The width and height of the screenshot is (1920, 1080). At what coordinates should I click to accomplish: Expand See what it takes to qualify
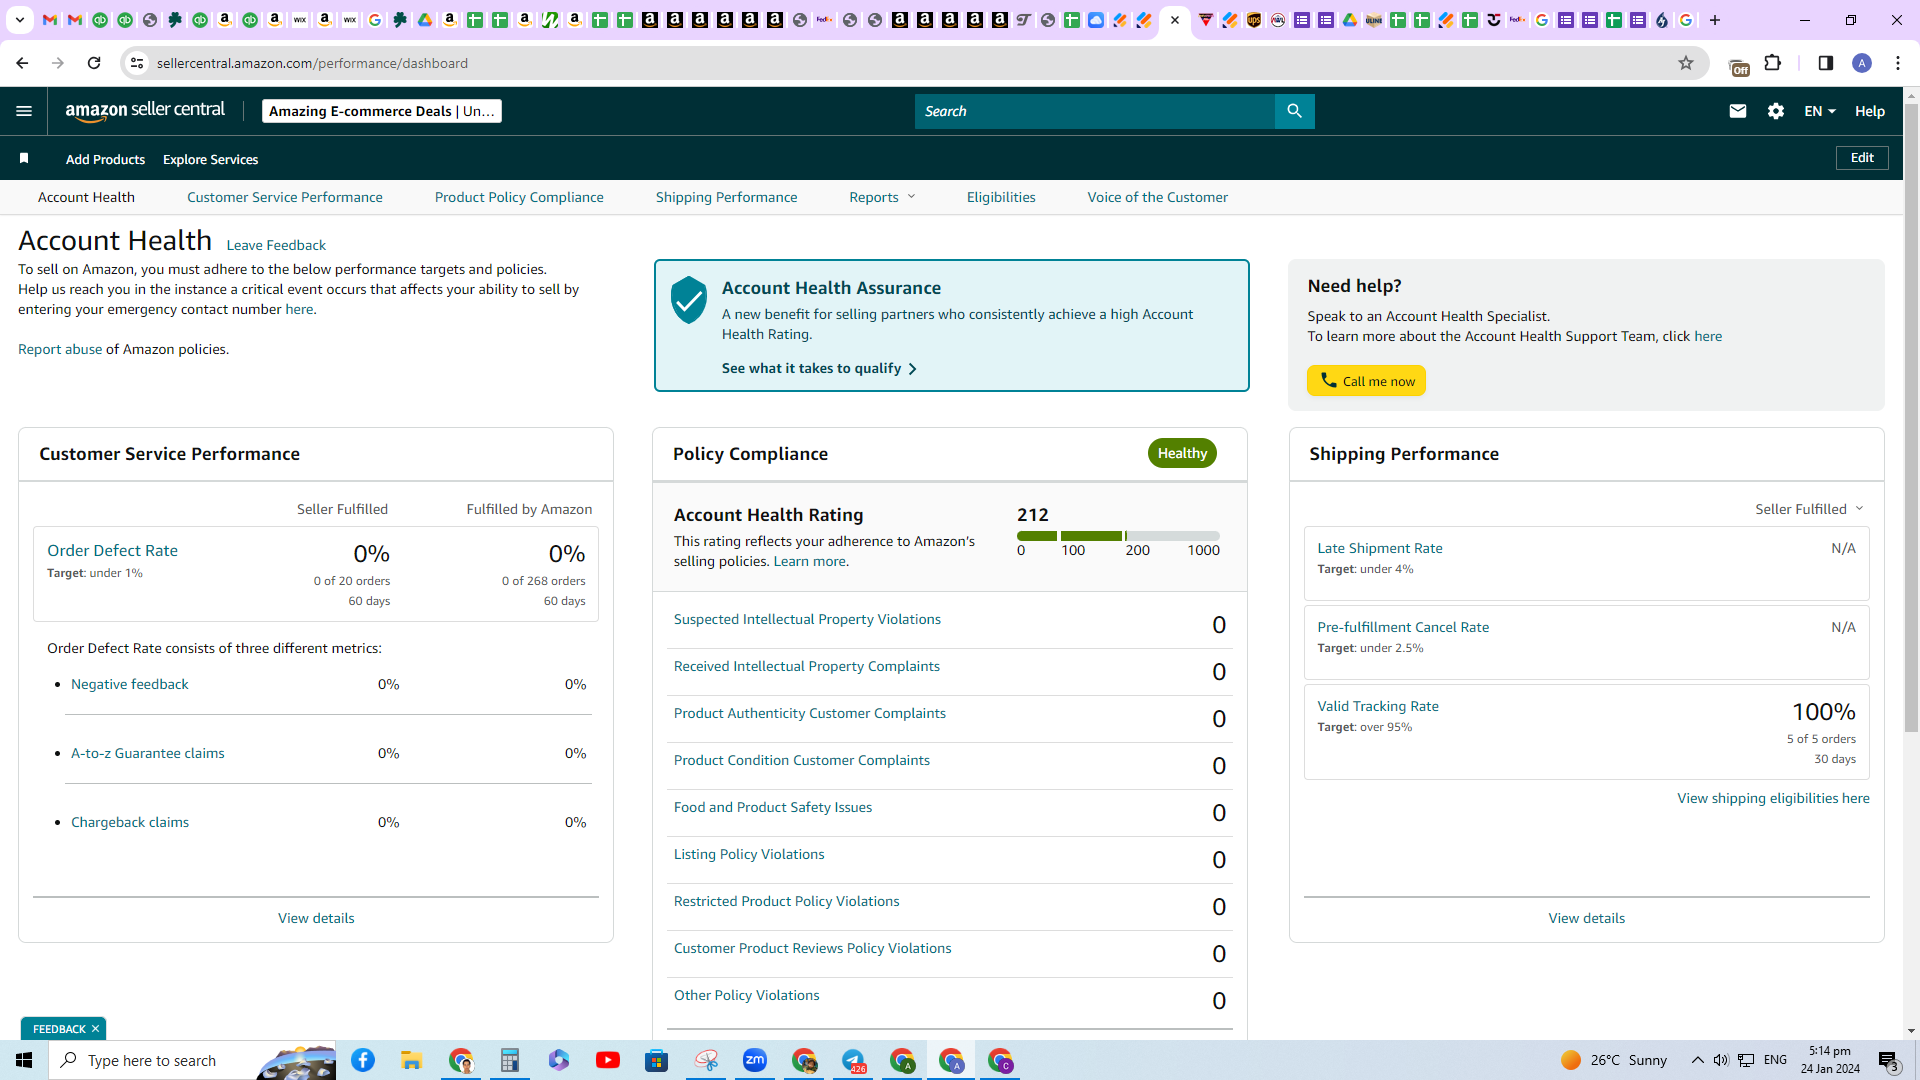click(819, 368)
